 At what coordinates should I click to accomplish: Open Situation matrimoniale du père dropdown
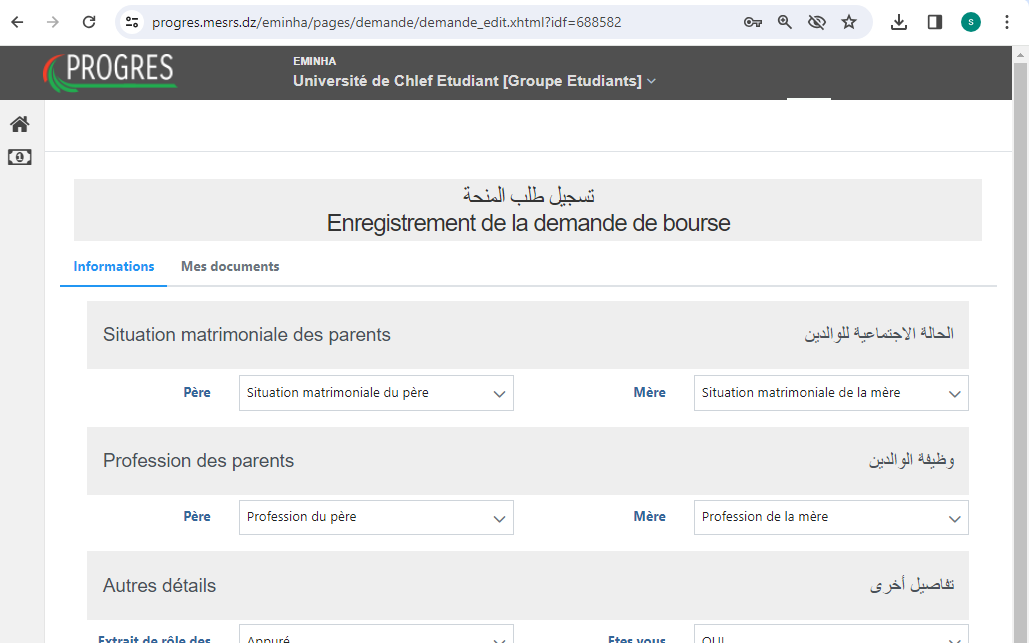click(376, 393)
